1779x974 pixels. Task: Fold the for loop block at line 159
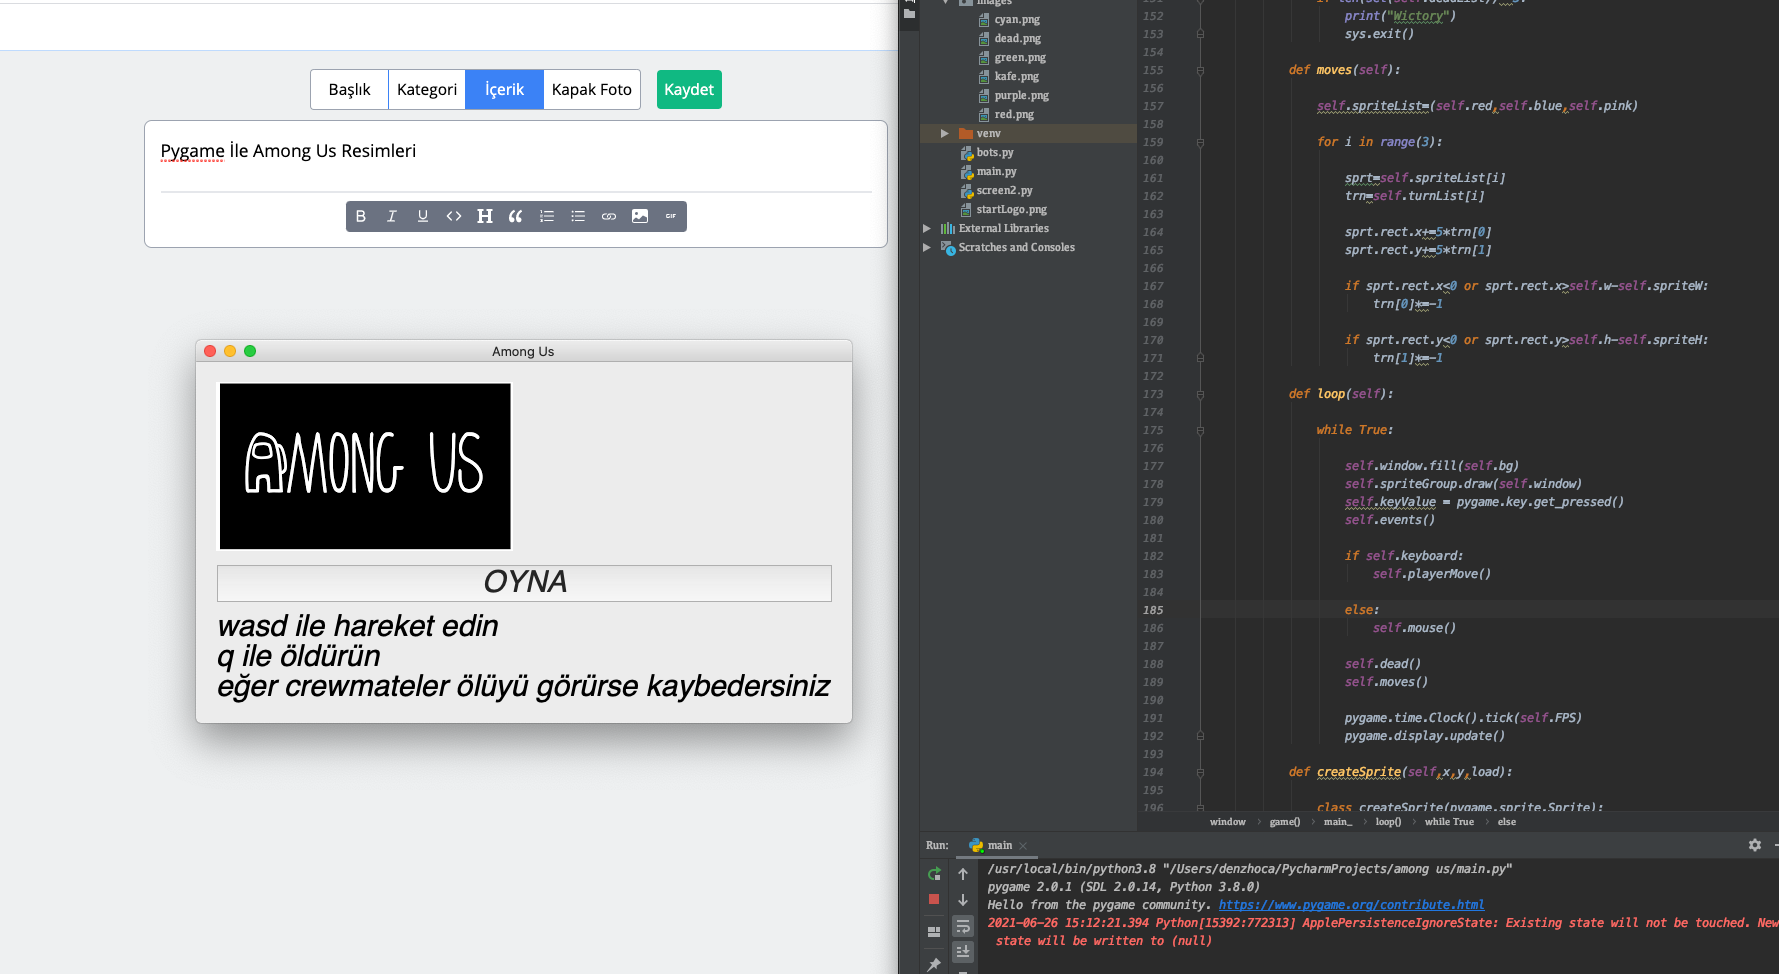[1200, 142]
